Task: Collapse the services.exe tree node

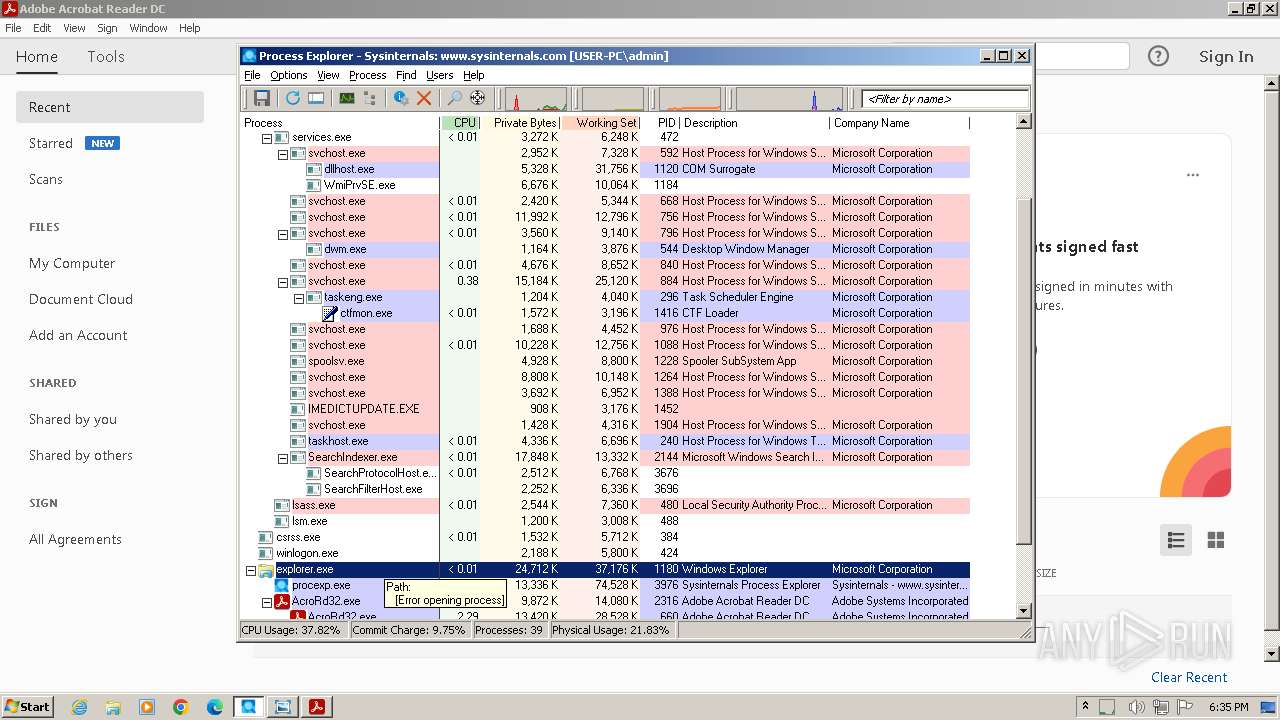Action: [267, 138]
